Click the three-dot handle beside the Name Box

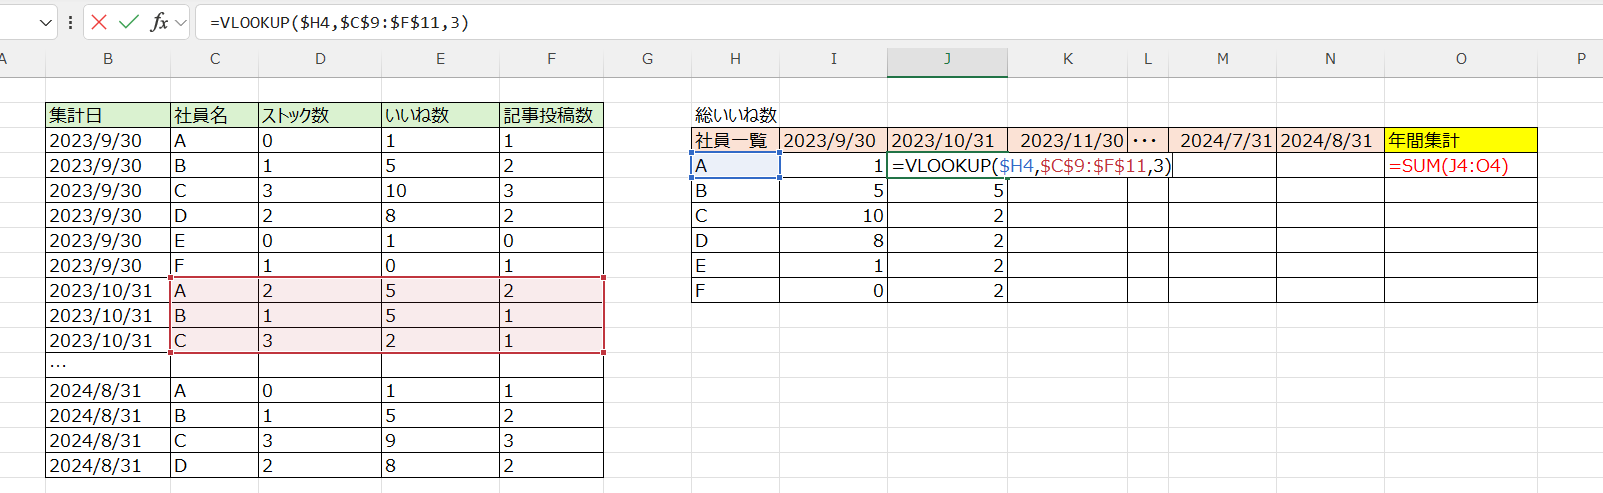[70, 22]
